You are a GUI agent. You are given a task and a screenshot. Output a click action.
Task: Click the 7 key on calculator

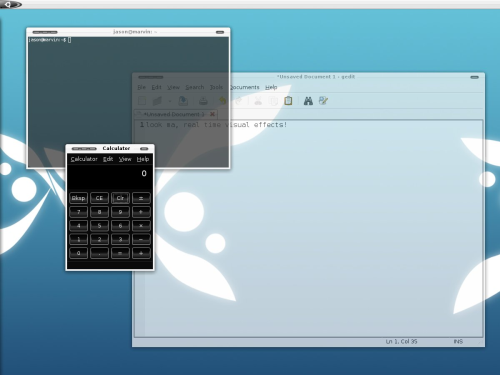79,212
